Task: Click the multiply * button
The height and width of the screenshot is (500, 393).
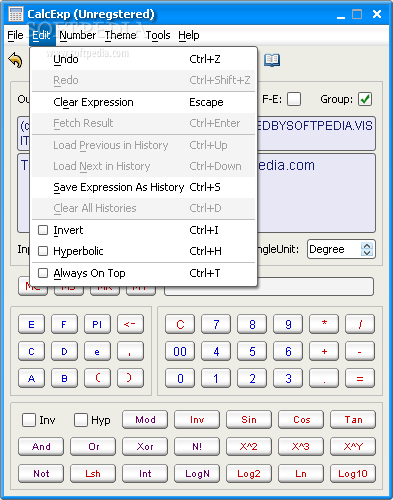Action: [x=324, y=324]
